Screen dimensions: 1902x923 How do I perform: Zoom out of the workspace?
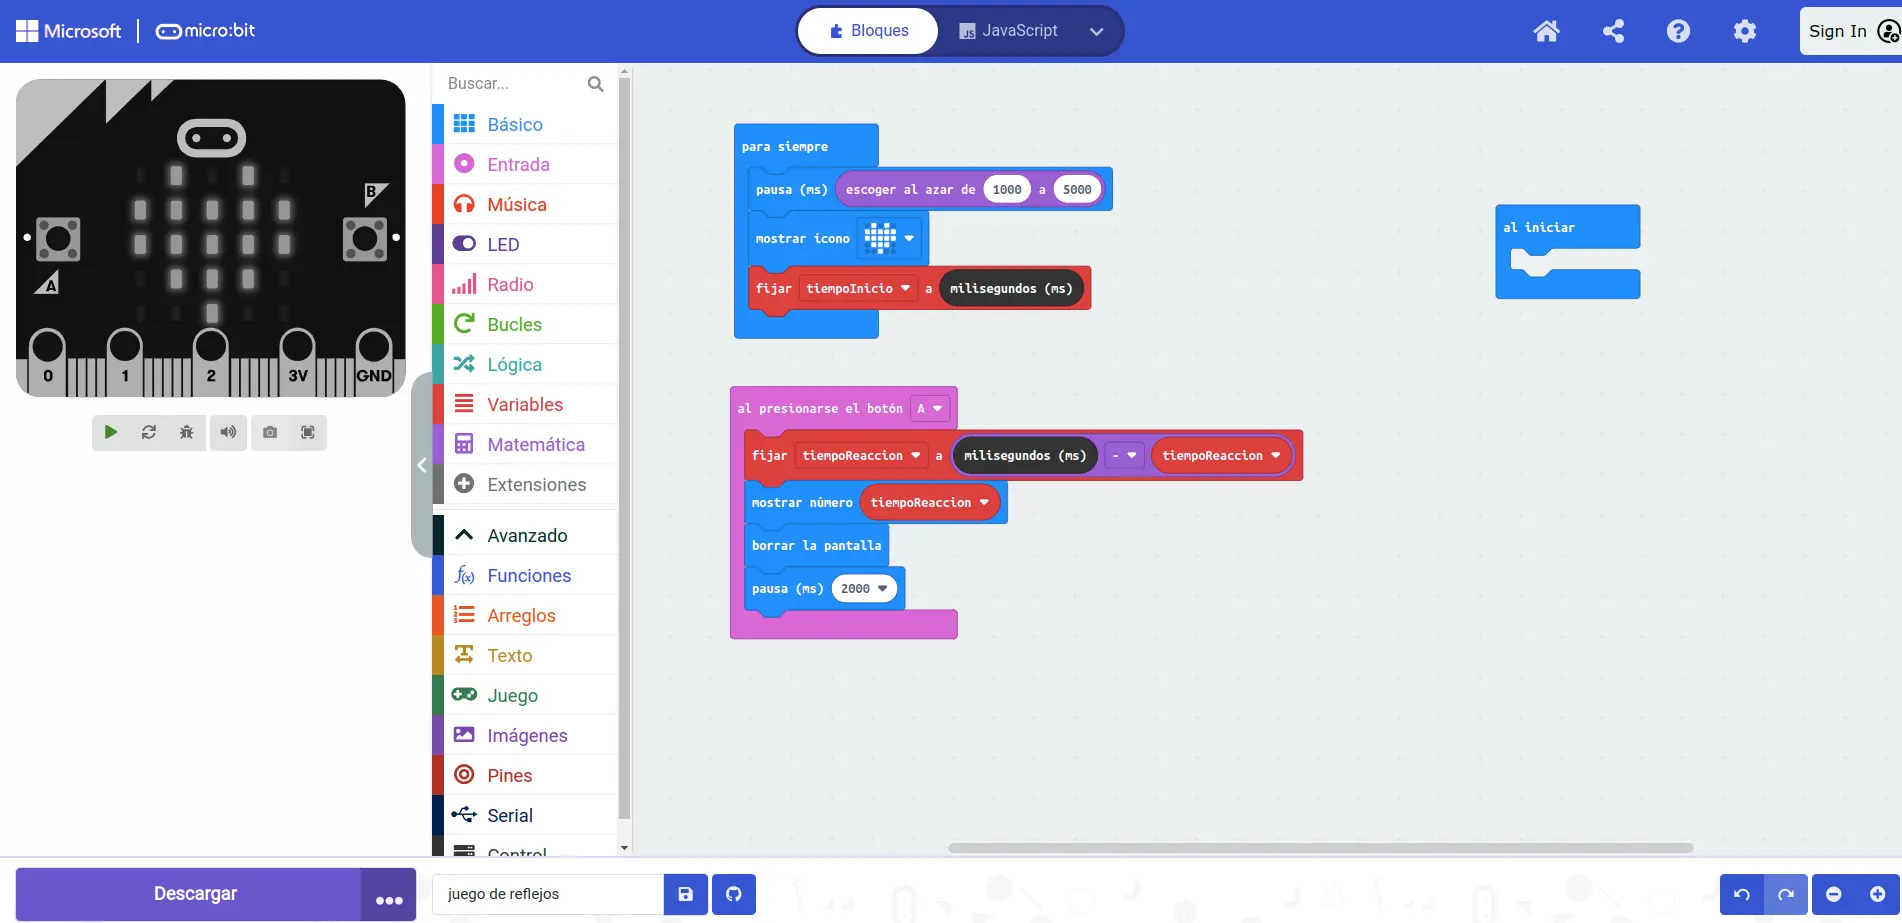[1834, 894]
